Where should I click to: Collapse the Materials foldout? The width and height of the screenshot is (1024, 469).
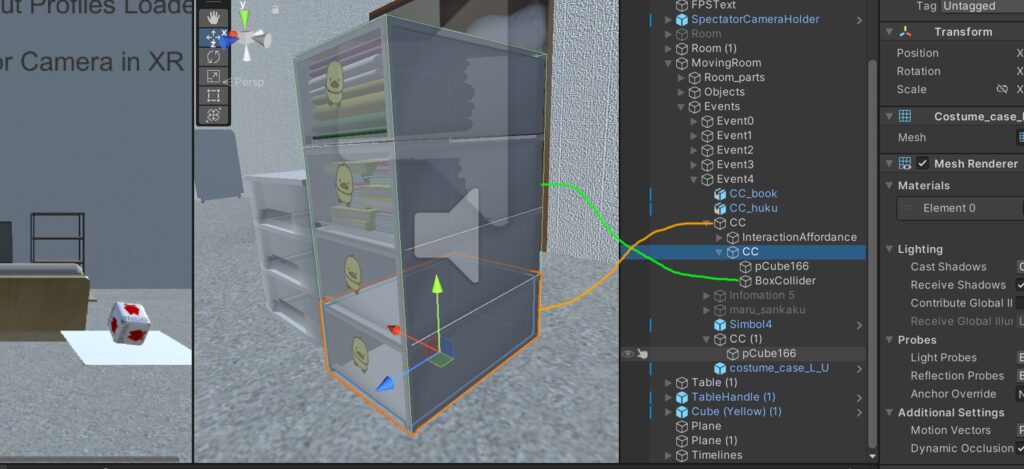point(889,186)
